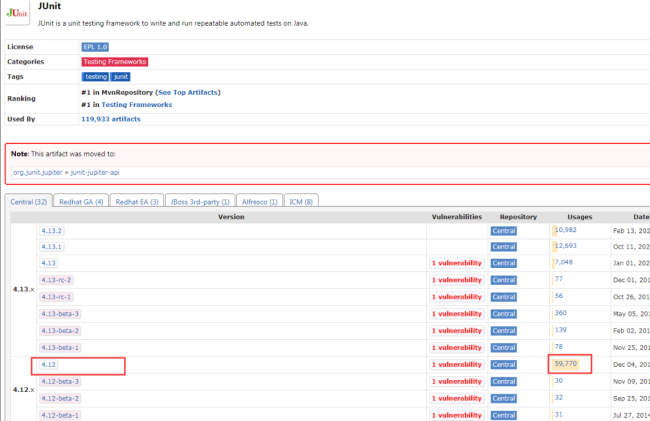Screen dimensions: 650x421
Task: Open version 4.13 release
Action: [x=48, y=263]
